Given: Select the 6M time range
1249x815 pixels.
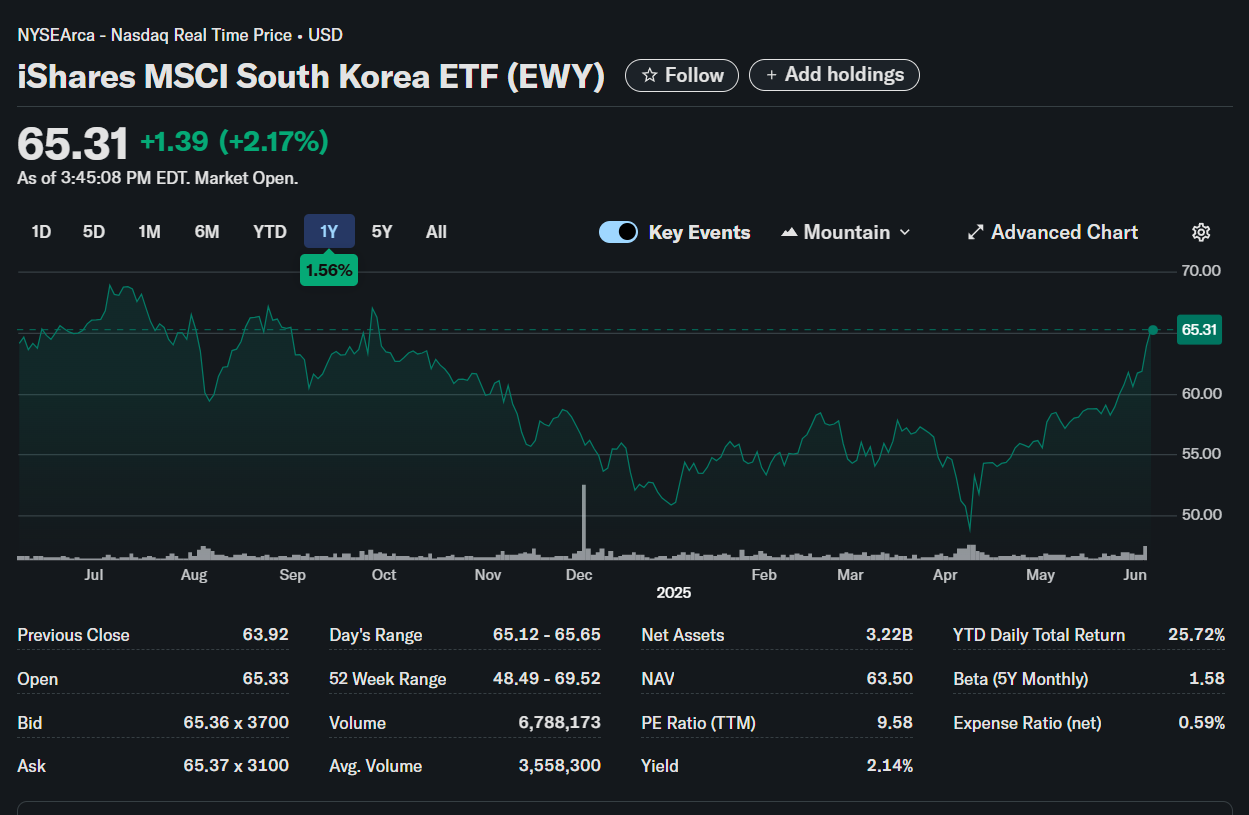Looking at the screenshot, I should point(207,232).
